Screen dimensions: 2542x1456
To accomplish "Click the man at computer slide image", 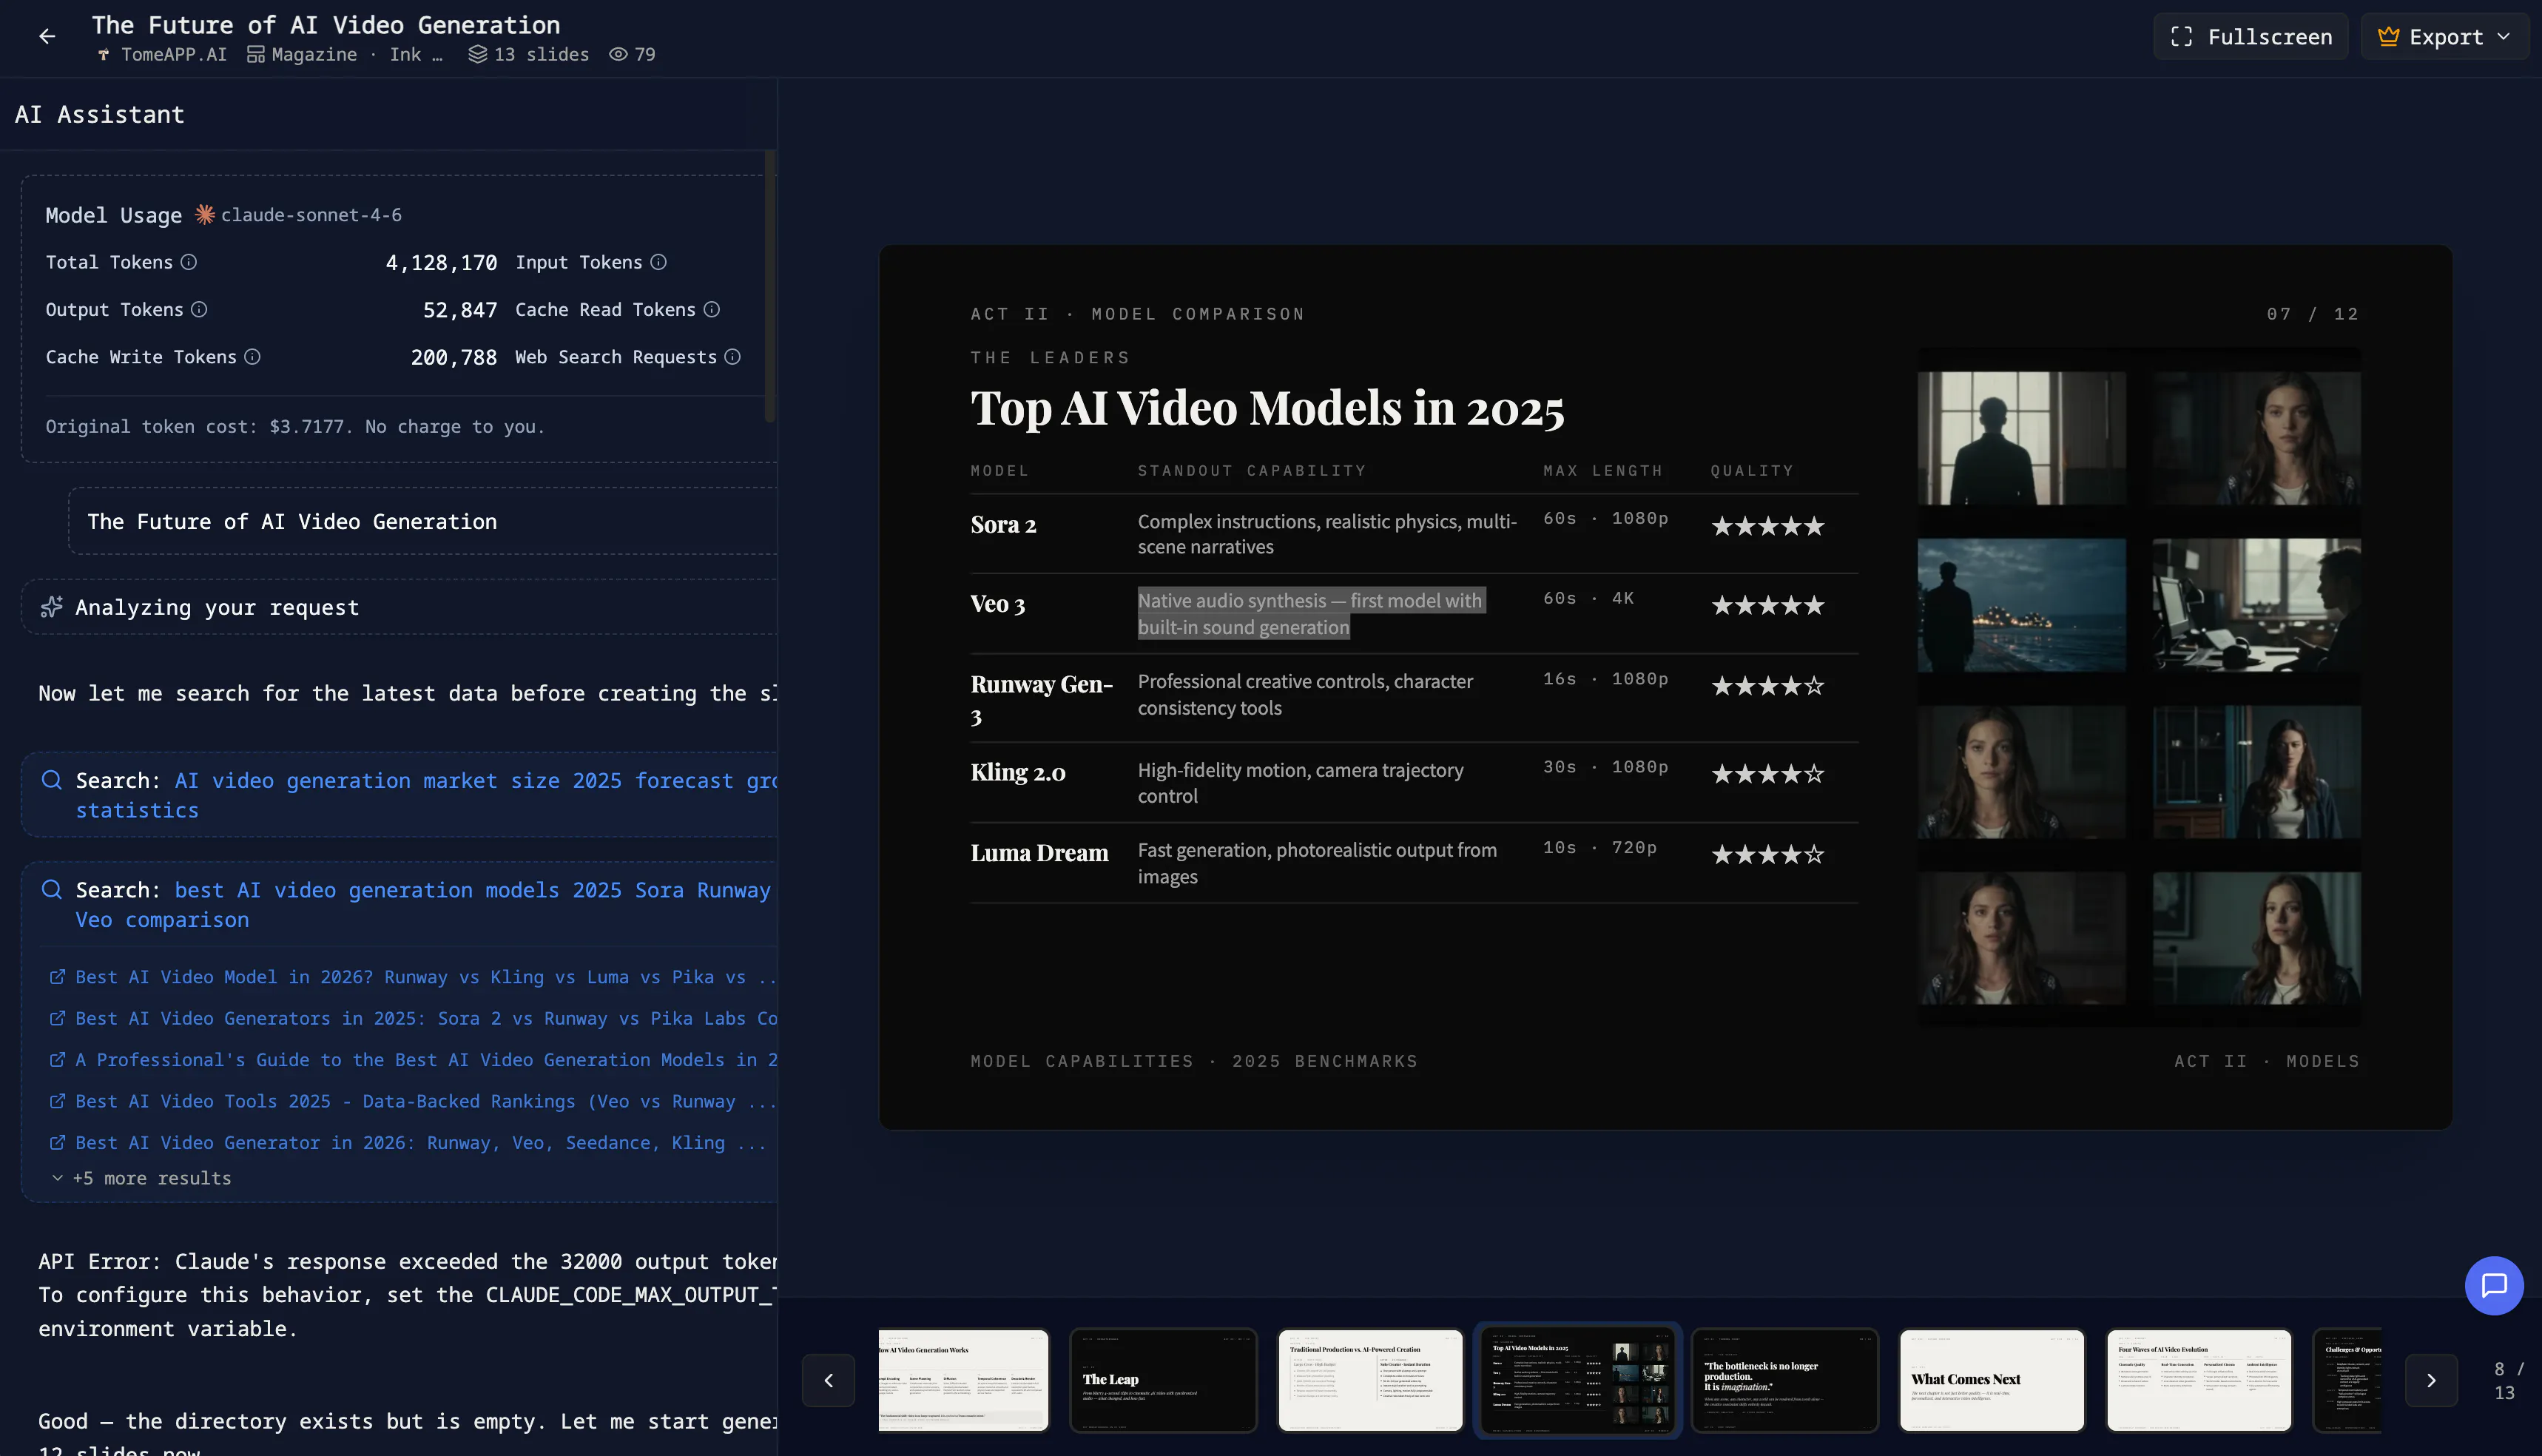I will point(2257,605).
